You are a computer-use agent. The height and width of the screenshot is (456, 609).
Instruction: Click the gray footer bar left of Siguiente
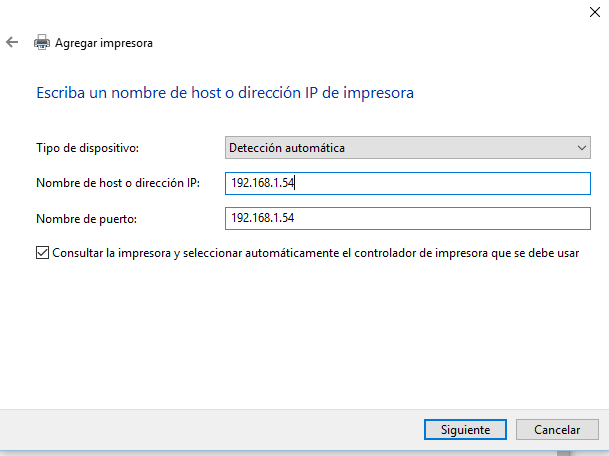pyautogui.click(x=200, y=430)
